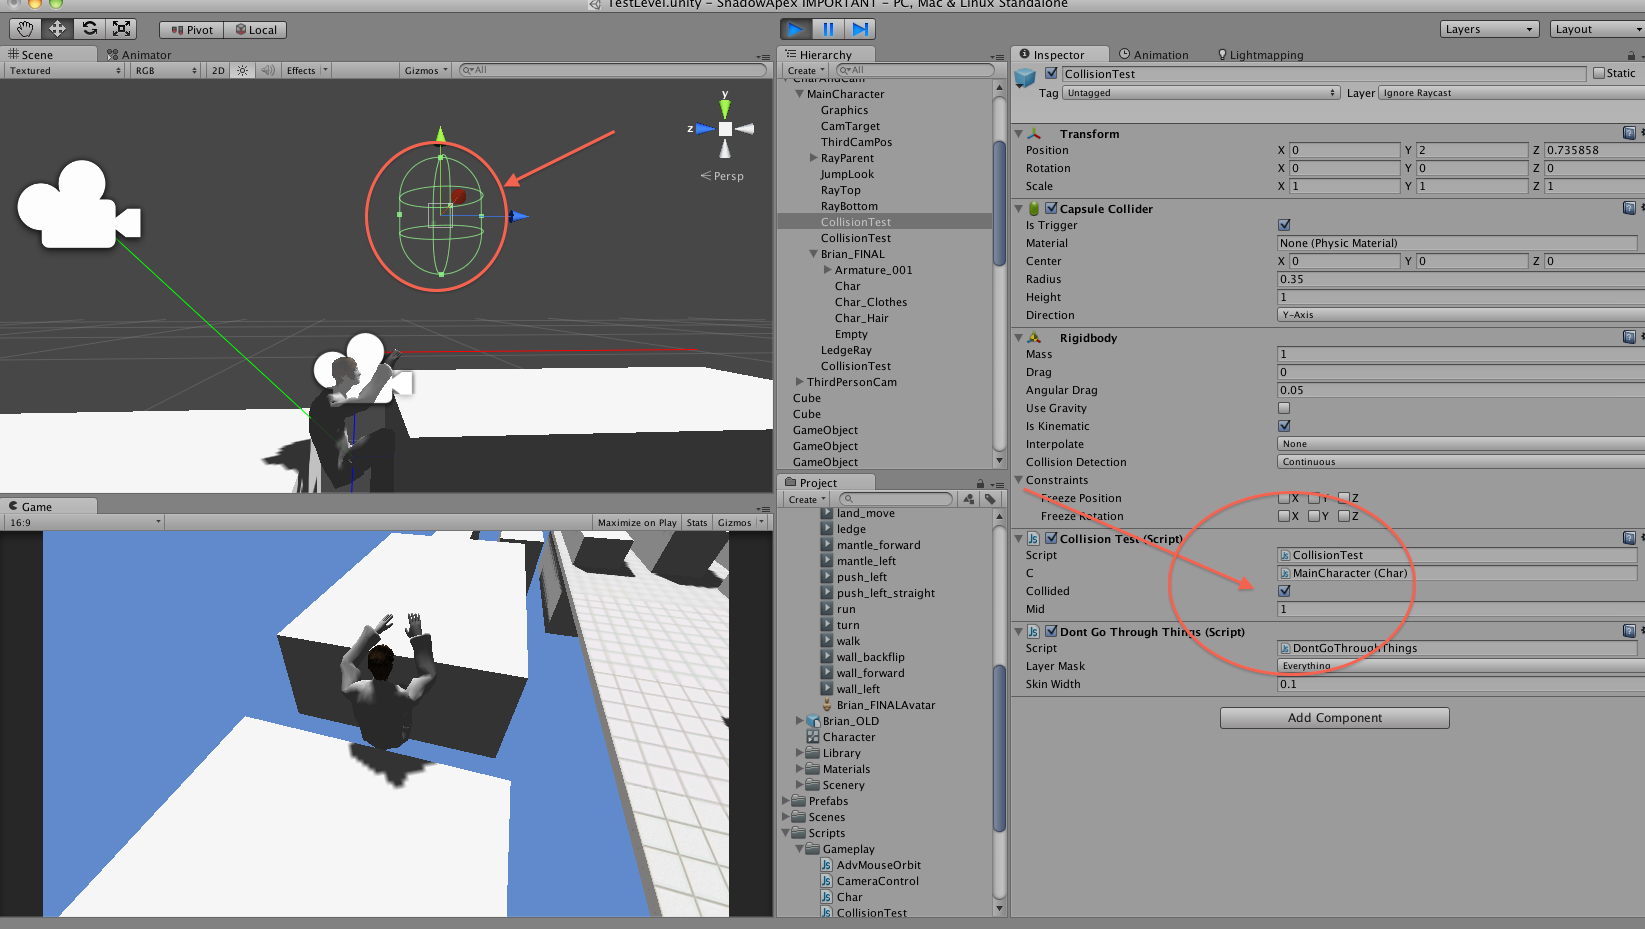Uncheck the Is Kinematic checkbox
The image size is (1645, 929).
point(1284,426)
